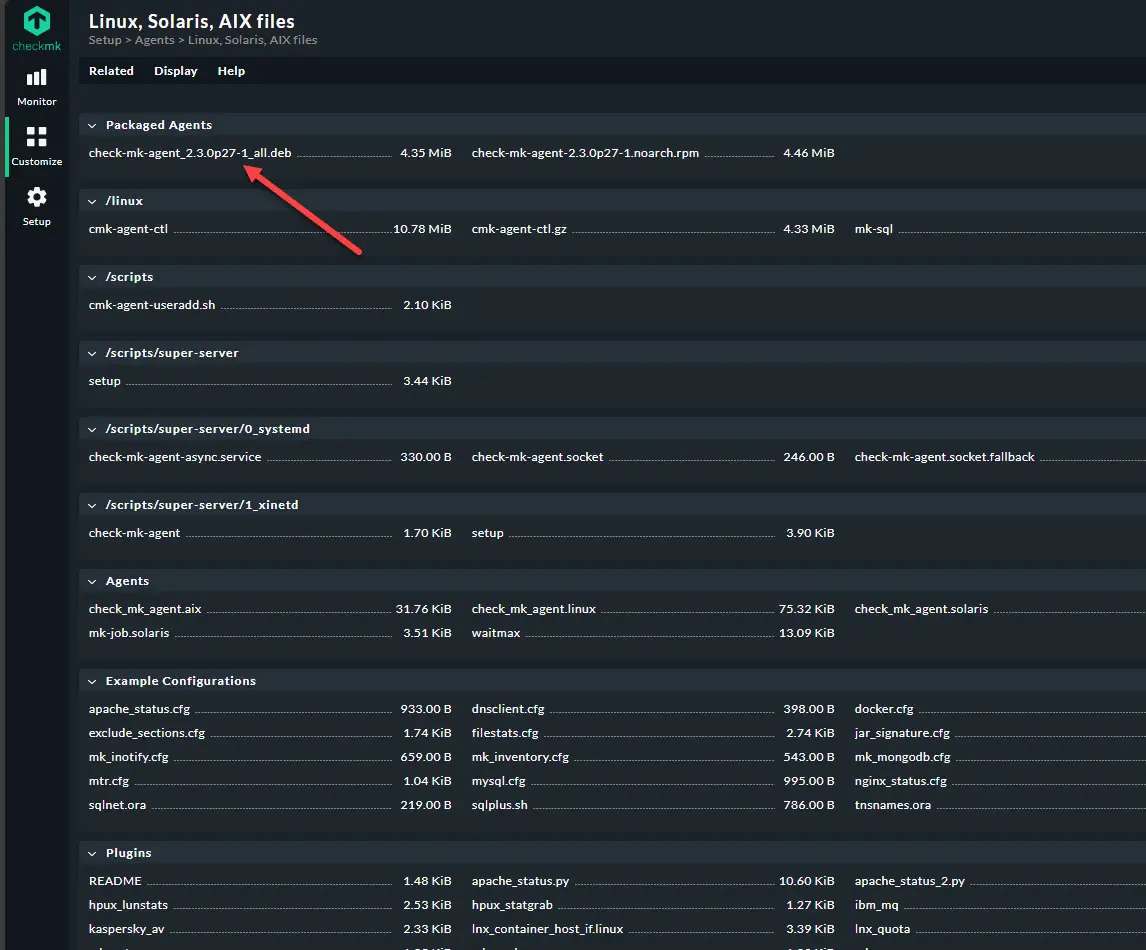
Task: Collapse the /scripts/super-server section
Action: click(92, 354)
